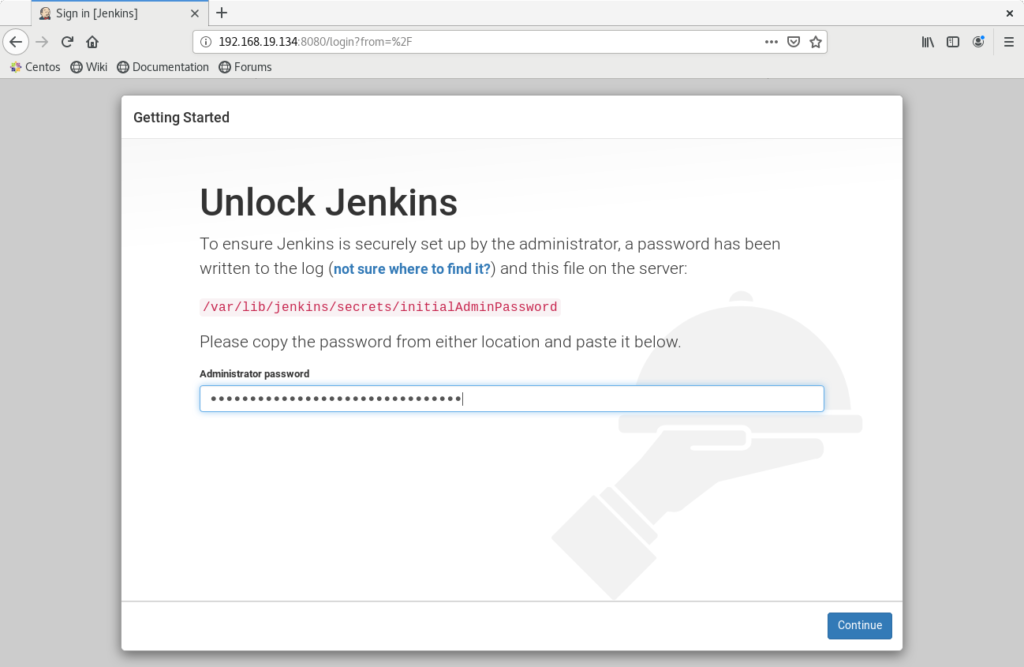
Task: Select the Sign in [Jenkins] tab
Action: (120, 13)
